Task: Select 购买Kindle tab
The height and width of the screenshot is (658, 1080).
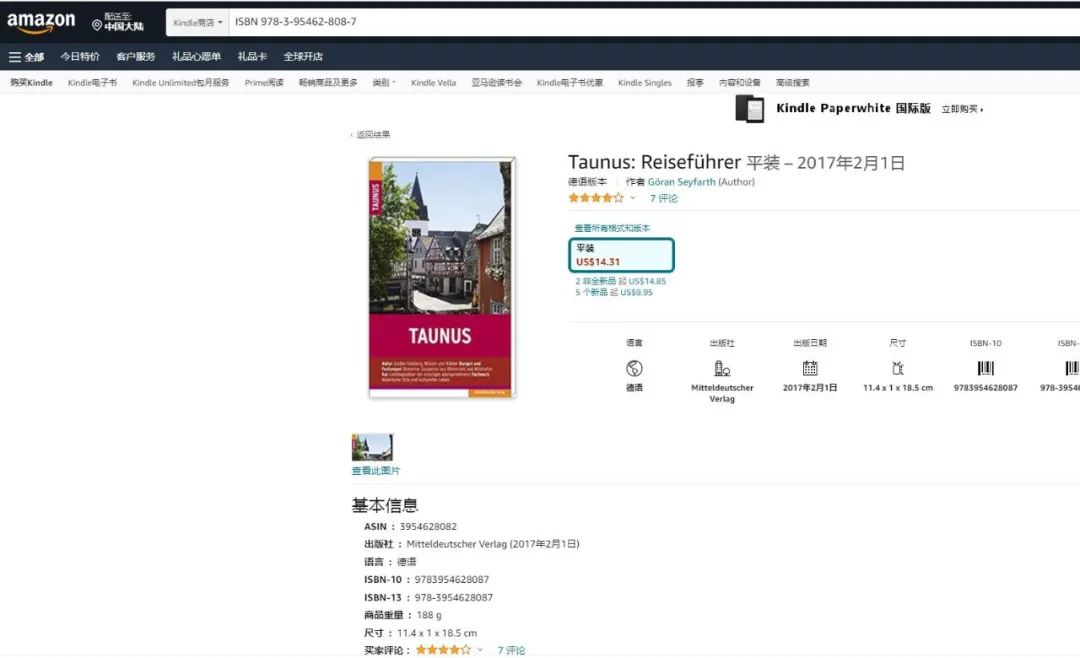Action: coord(31,83)
